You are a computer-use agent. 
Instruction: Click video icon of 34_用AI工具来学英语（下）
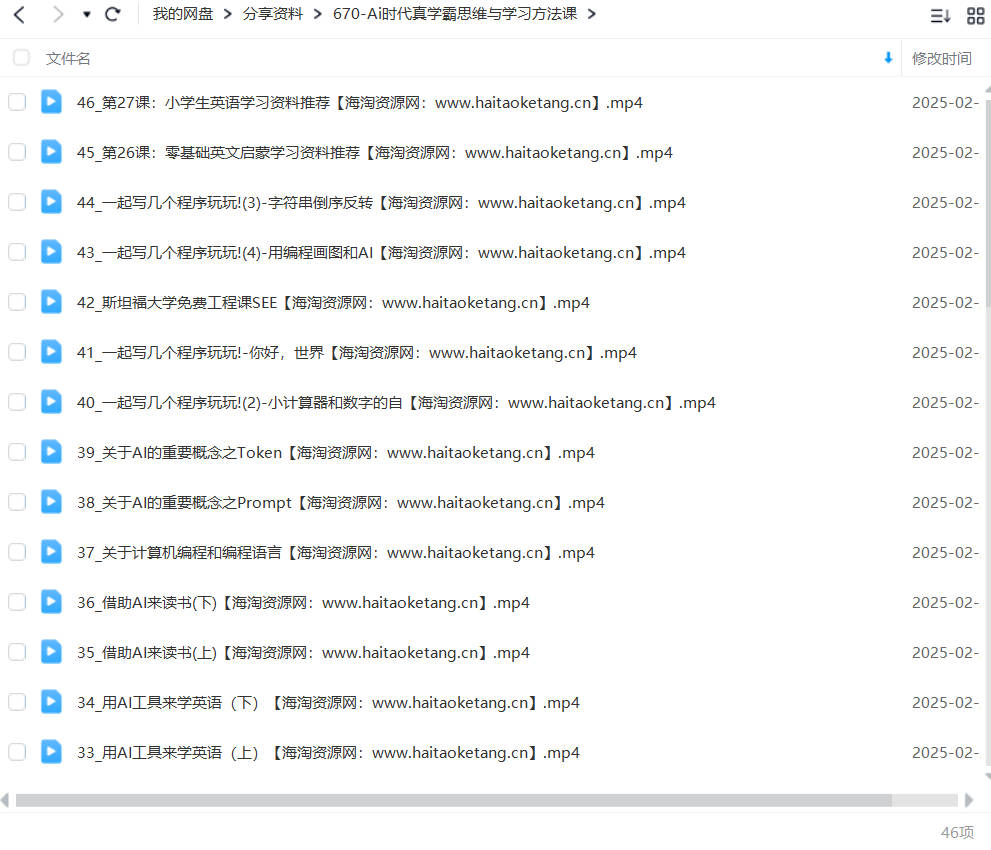point(51,701)
